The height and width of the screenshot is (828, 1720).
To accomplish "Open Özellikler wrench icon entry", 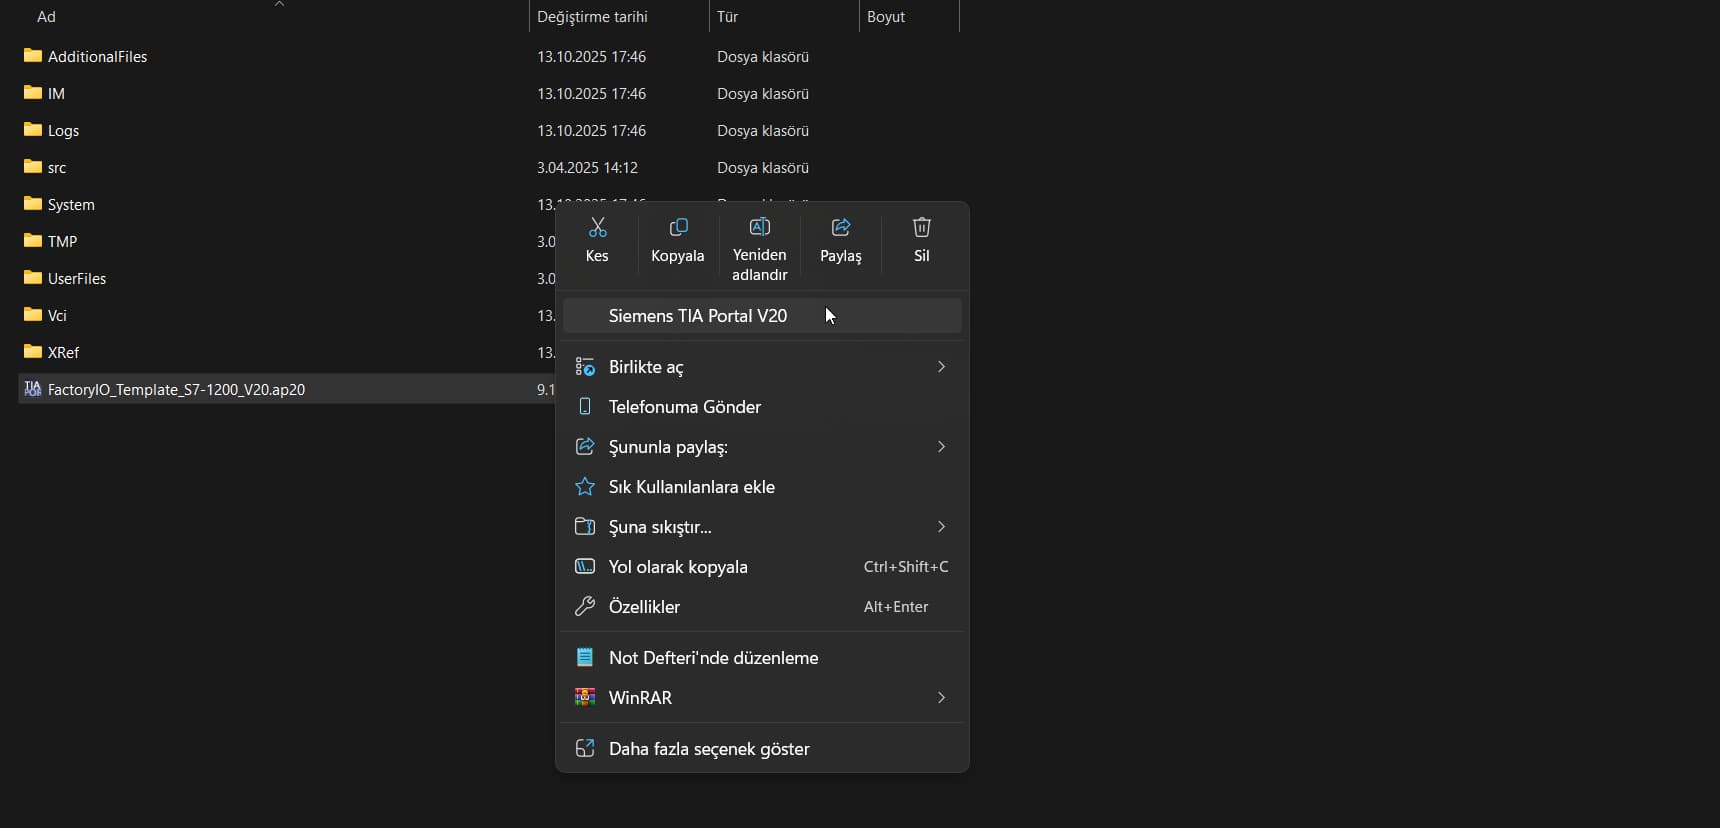I will point(585,607).
